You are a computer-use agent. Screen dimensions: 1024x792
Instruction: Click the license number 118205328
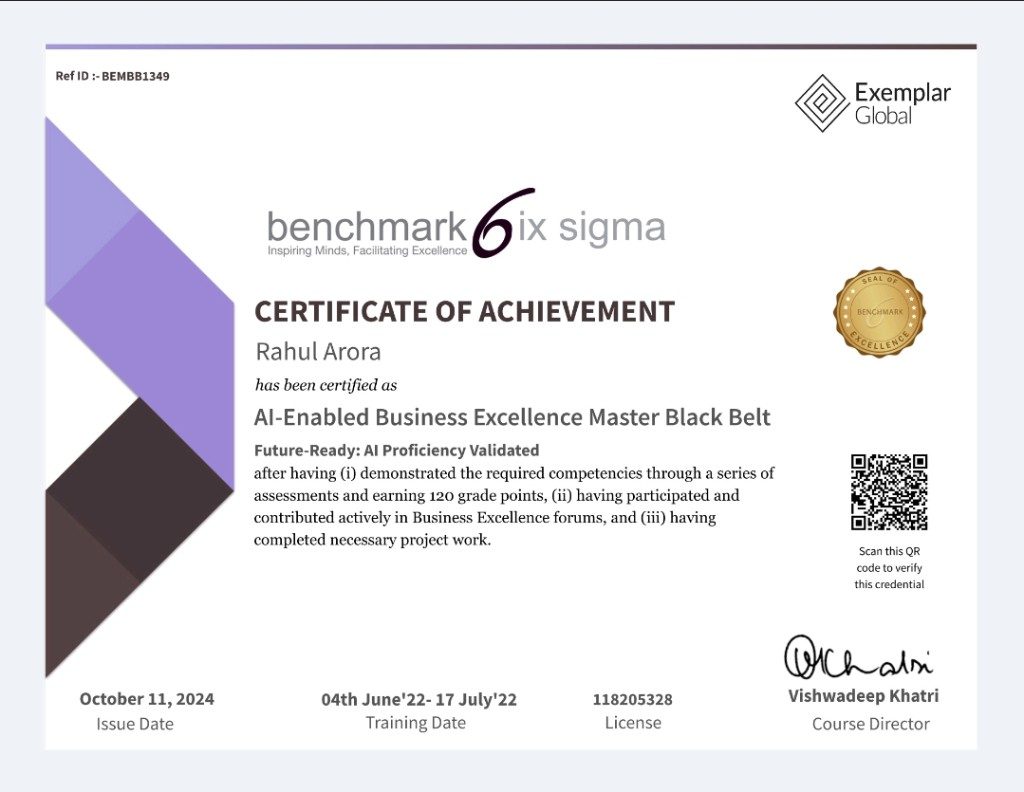(632, 699)
